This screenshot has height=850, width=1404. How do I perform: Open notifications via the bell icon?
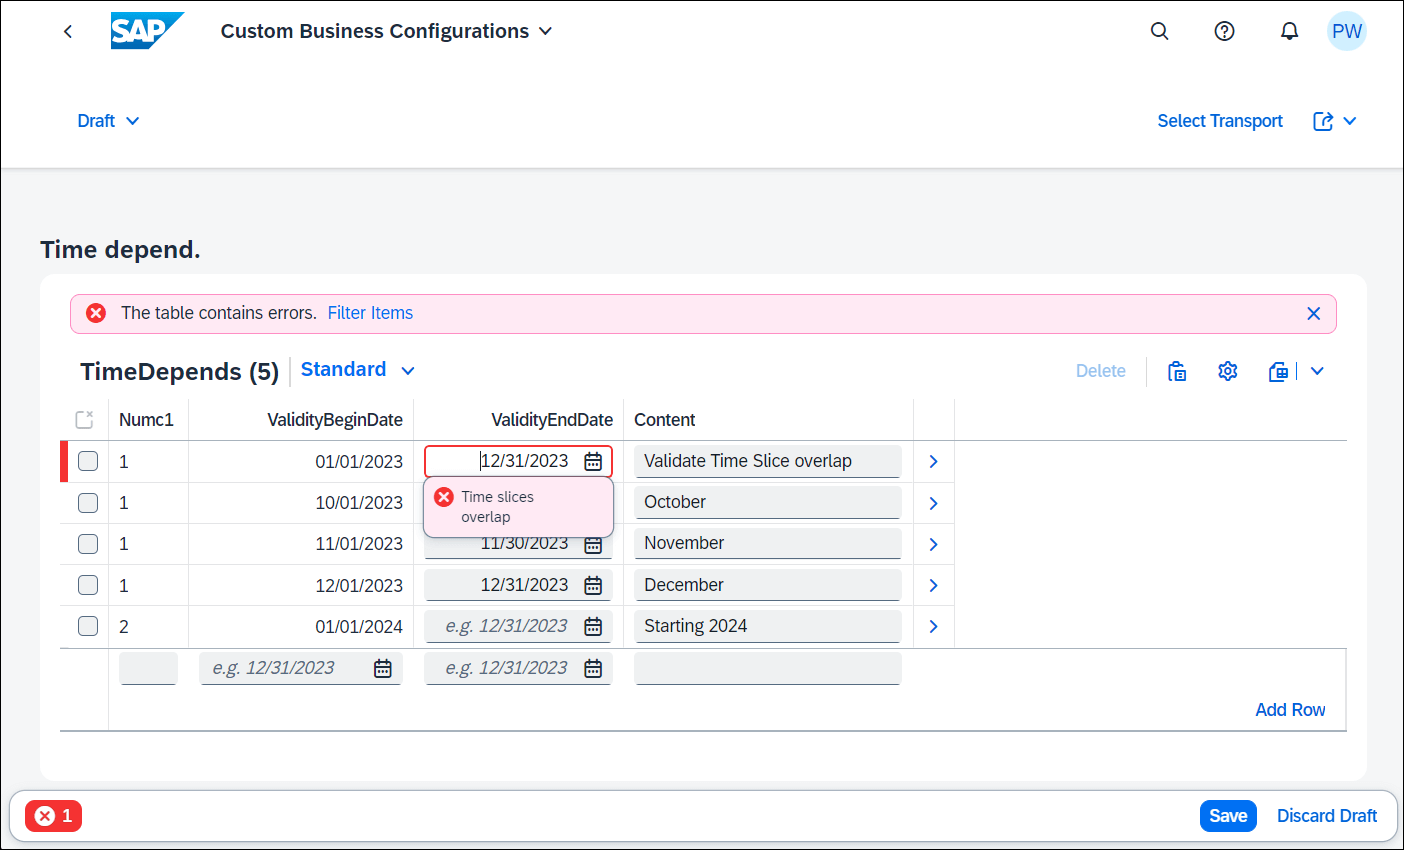(x=1289, y=31)
